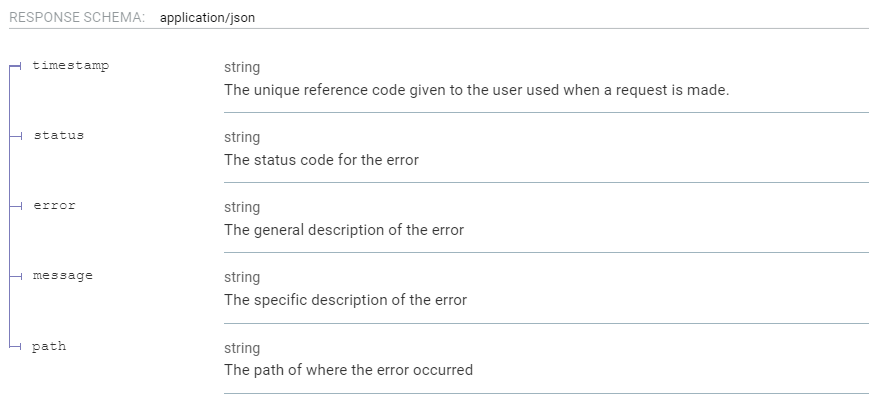The image size is (873, 402).
Task: Click the tree connector beside path
Action: (x=15, y=346)
